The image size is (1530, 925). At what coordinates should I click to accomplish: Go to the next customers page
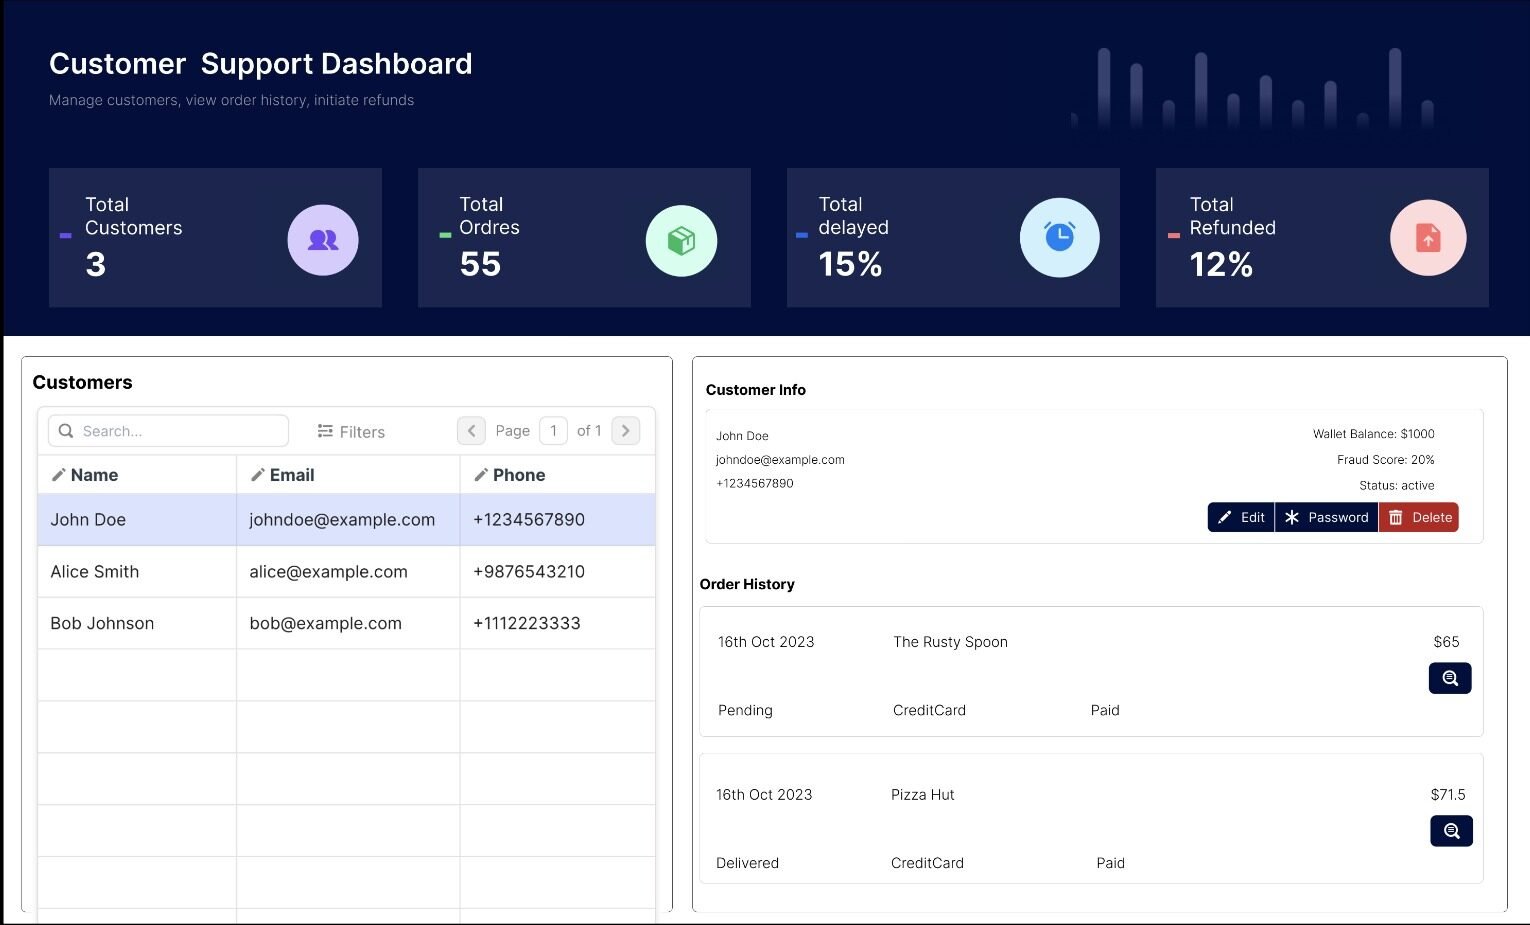click(625, 431)
